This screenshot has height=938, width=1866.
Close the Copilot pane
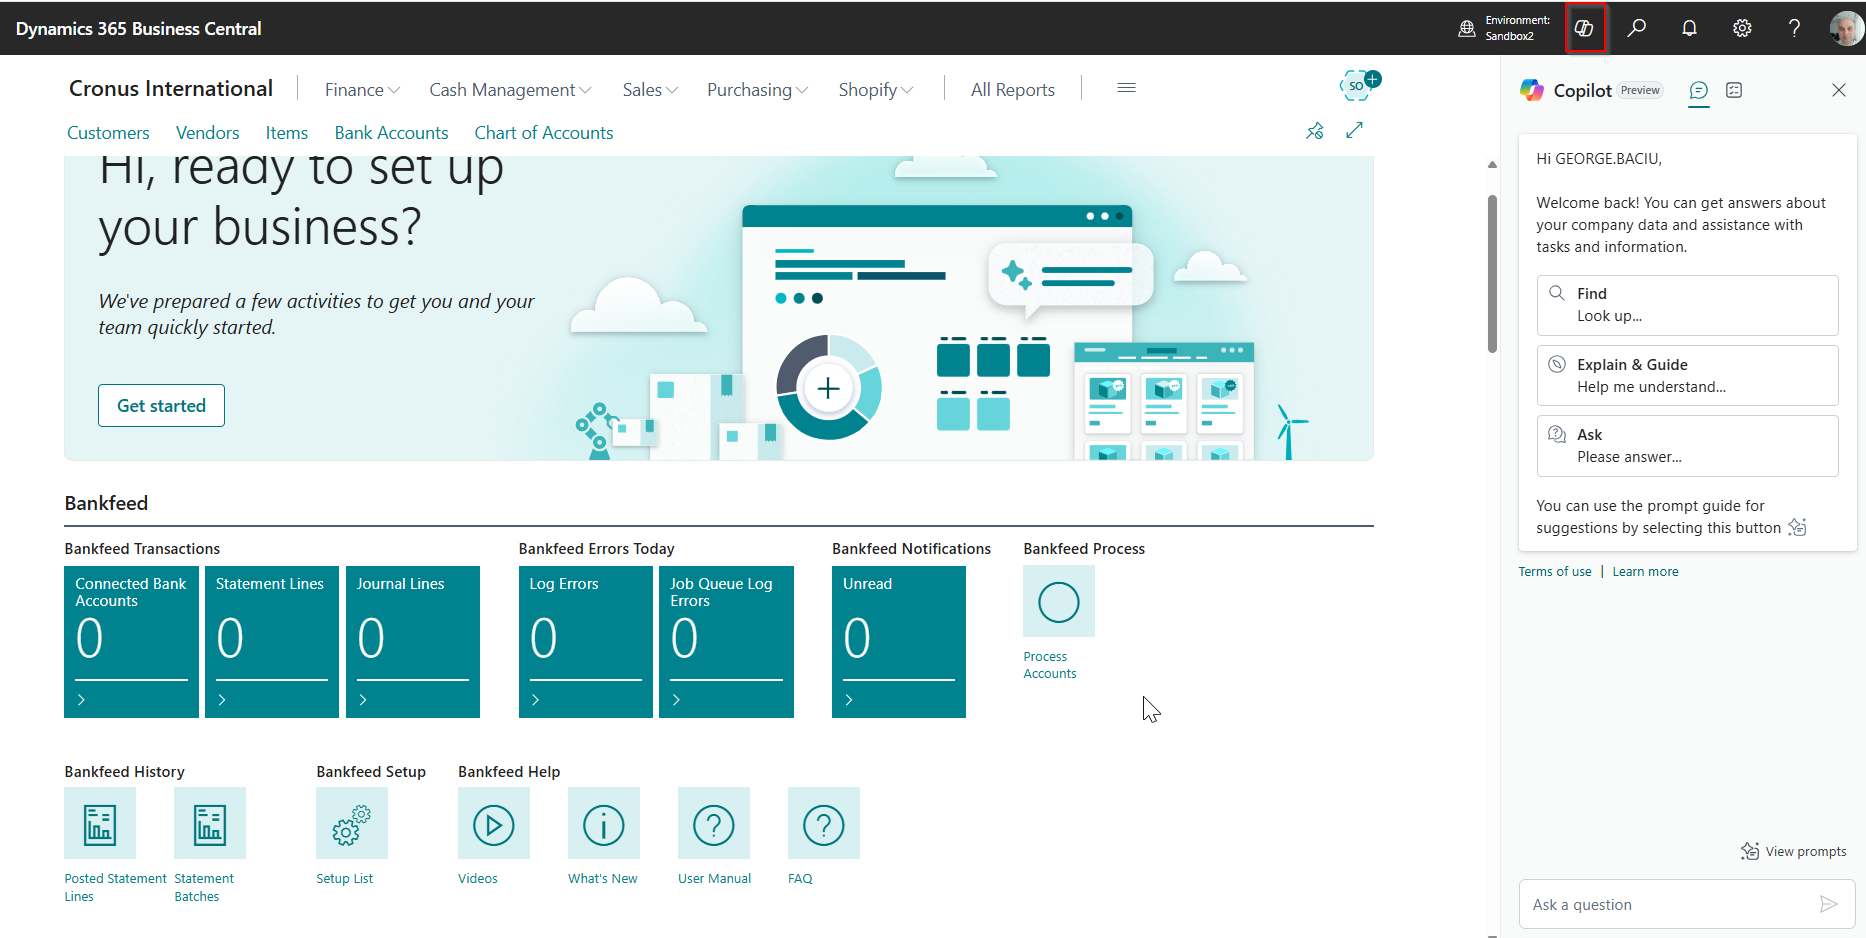point(1838,90)
